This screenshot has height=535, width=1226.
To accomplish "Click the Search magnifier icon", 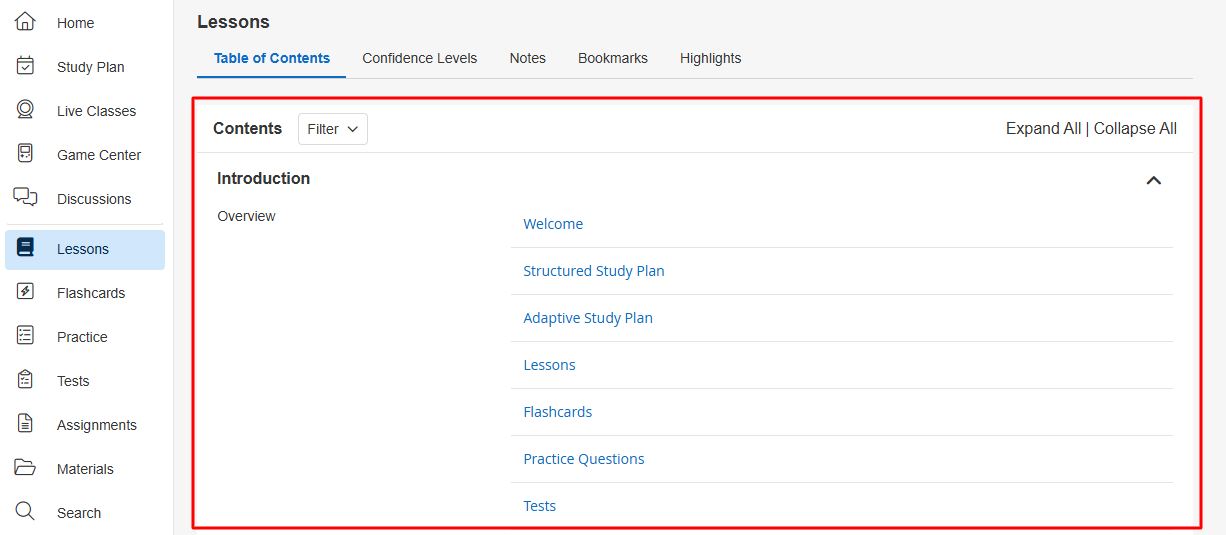I will point(26,512).
